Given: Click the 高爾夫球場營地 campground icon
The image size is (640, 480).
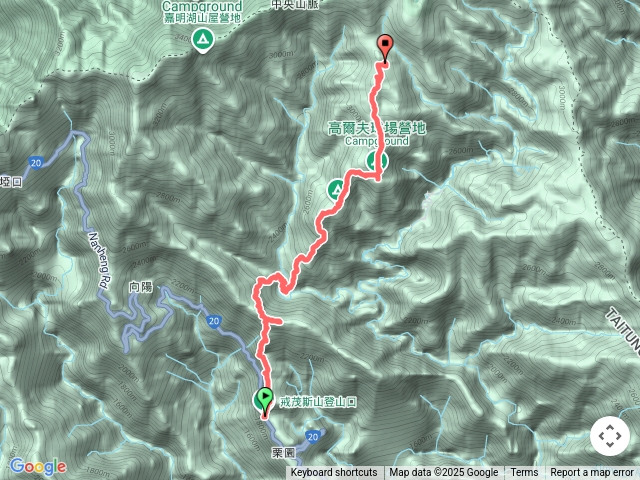Looking at the screenshot, I should point(376,160).
